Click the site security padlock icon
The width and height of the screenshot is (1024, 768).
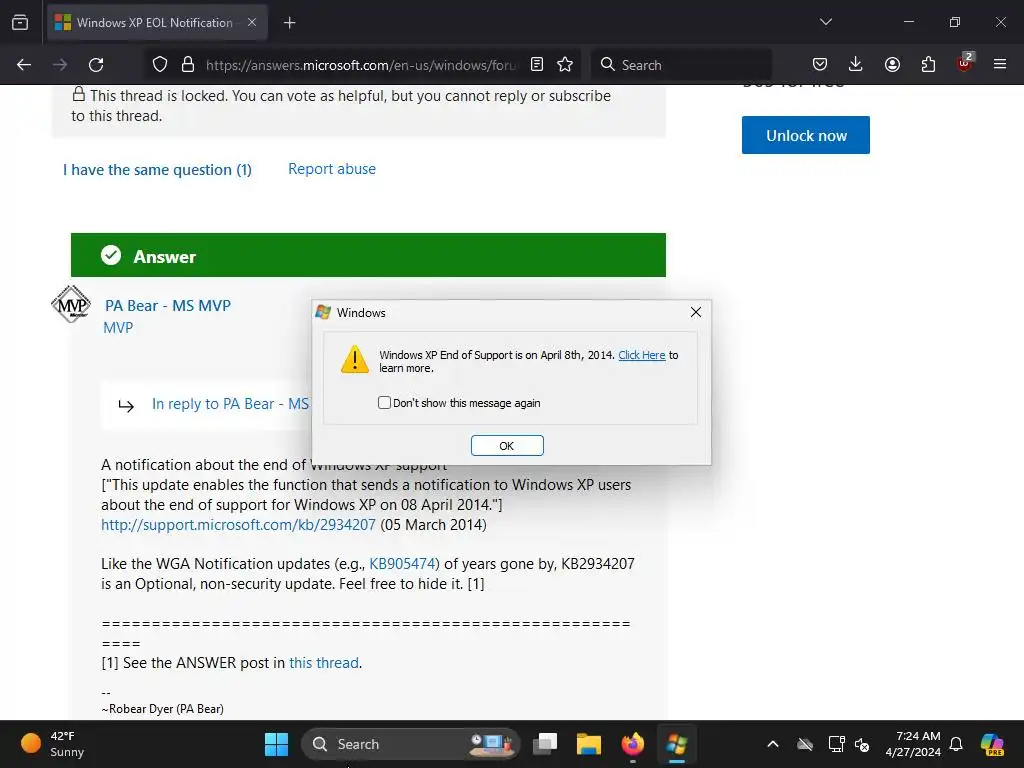point(188,65)
